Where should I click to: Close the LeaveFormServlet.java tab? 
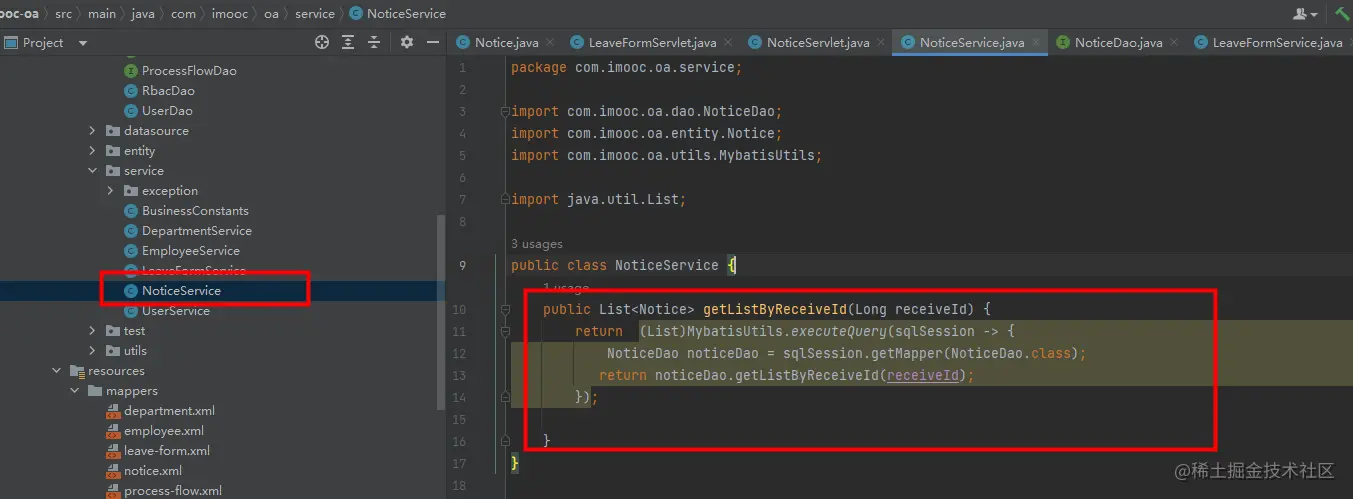click(727, 43)
